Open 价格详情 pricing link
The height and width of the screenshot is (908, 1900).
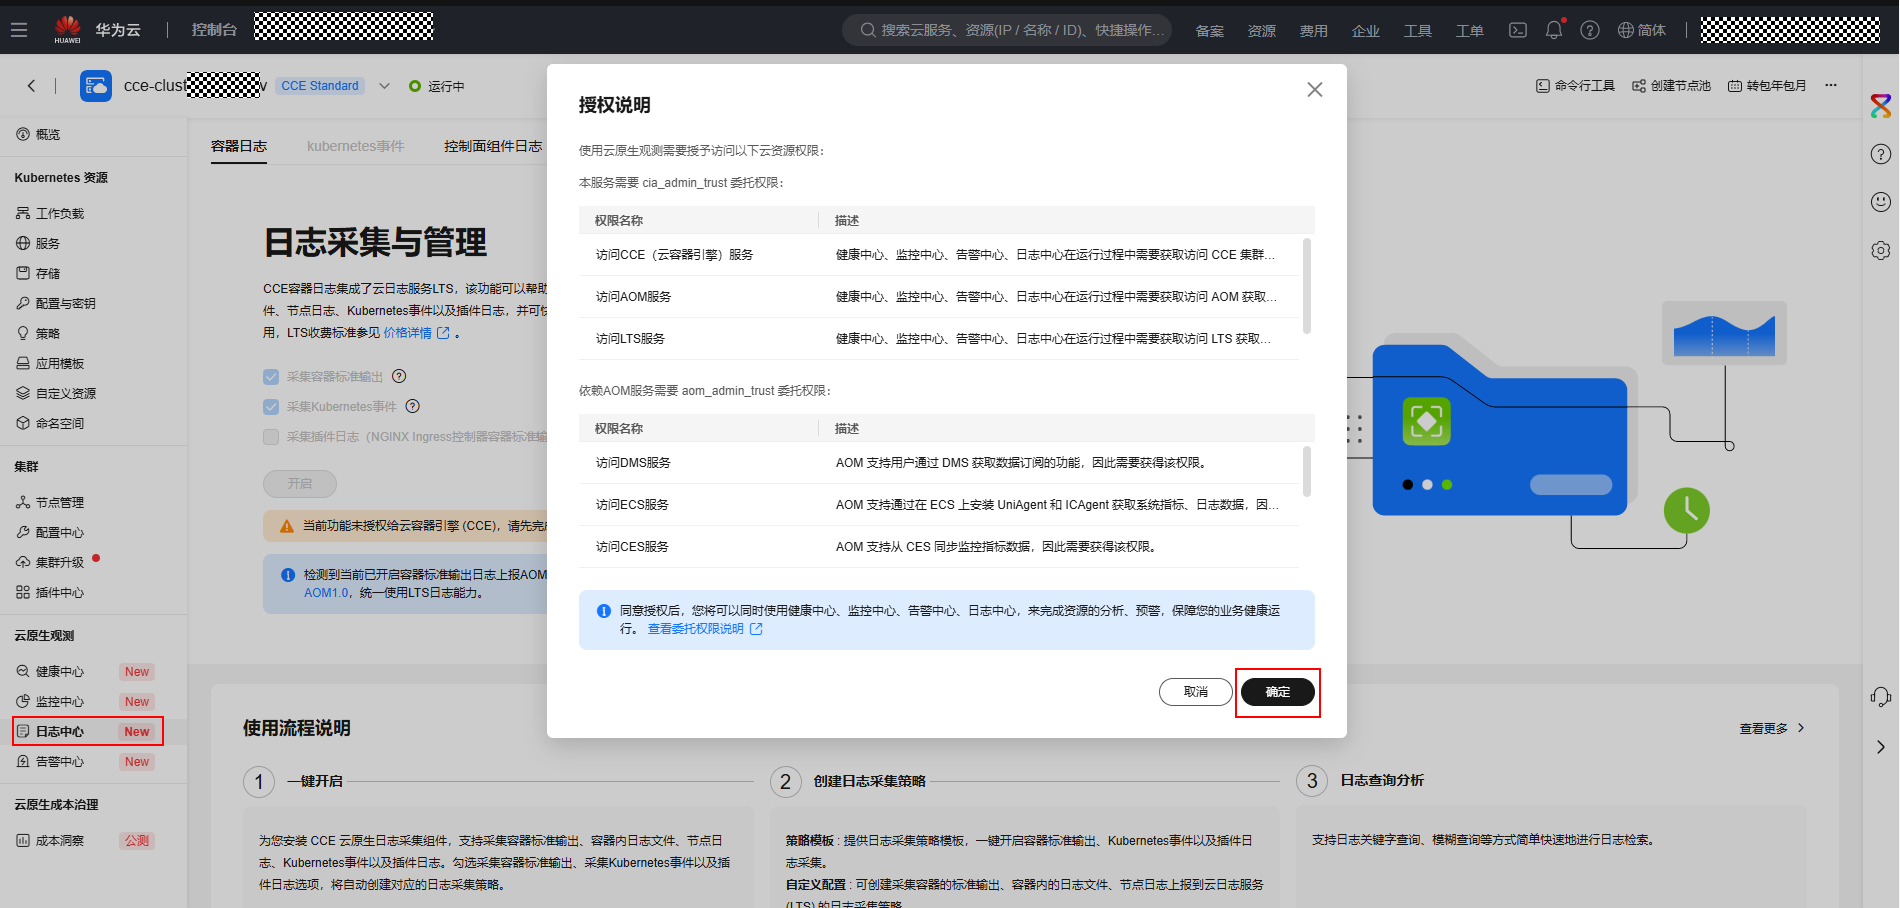[417, 333]
